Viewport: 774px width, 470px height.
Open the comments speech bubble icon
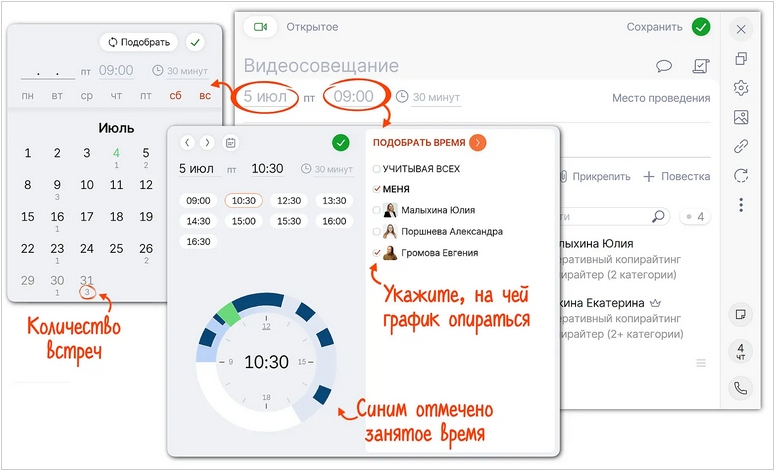click(x=663, y=66)
